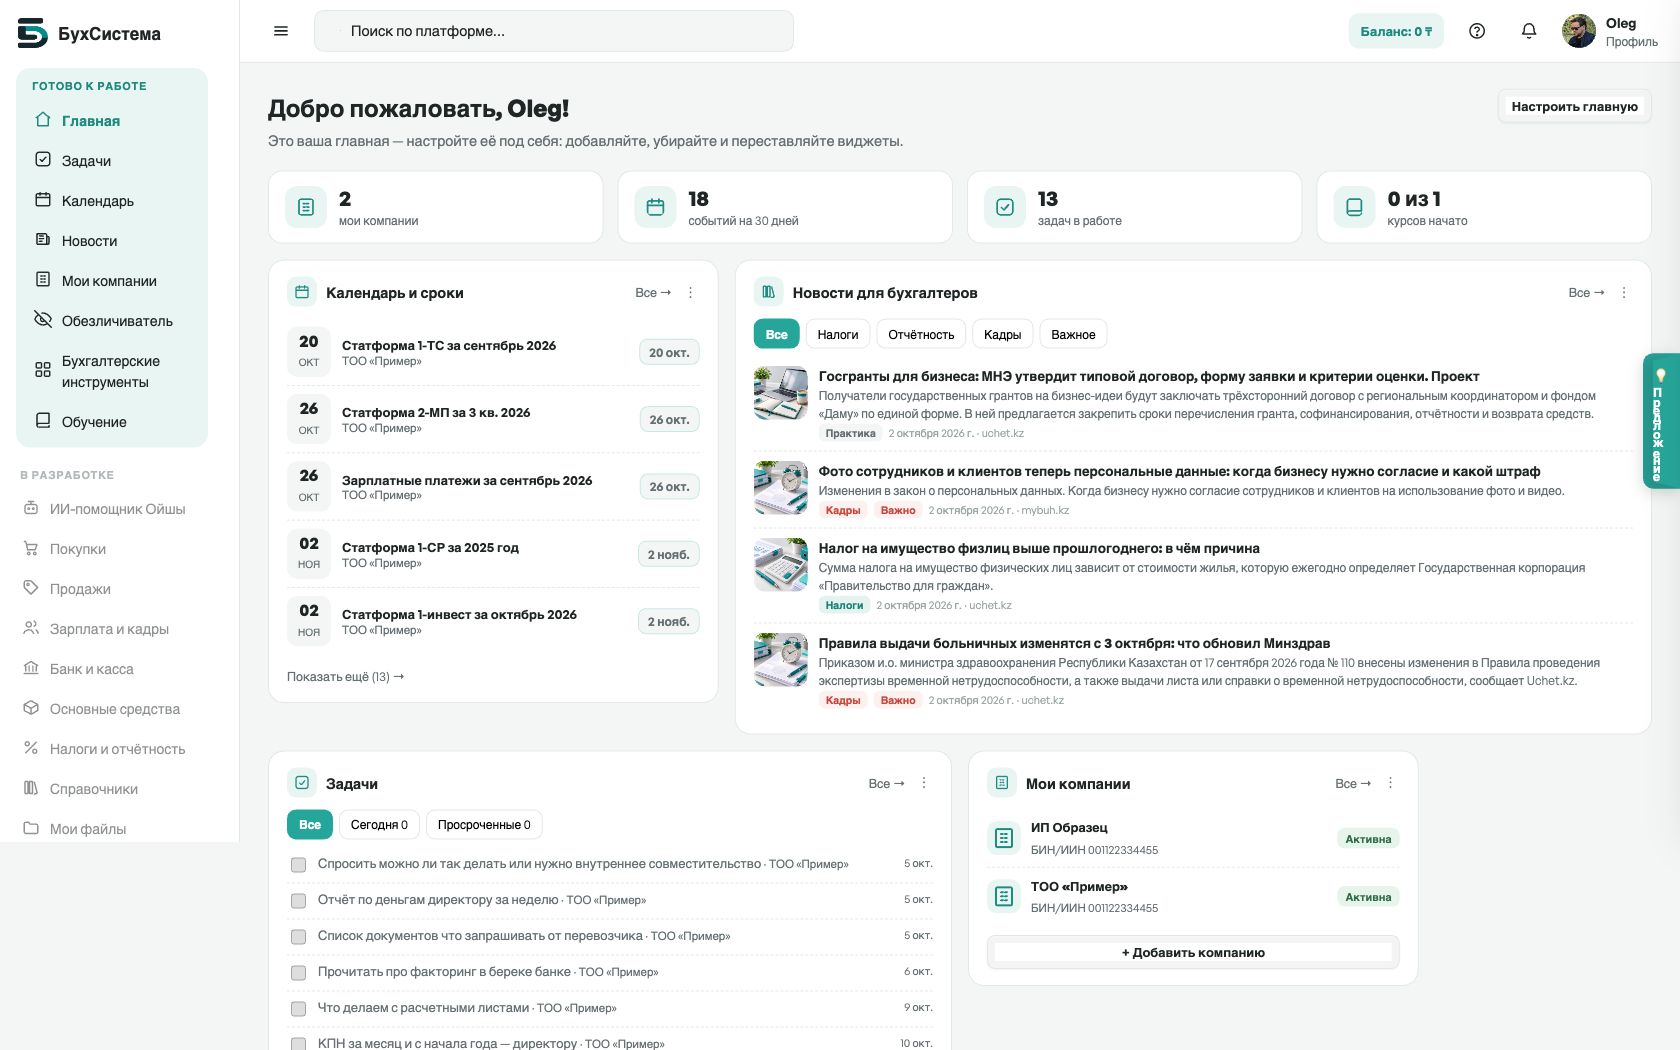
Task: Click the Oleg profile avatar
Action: pos(1579,31)
